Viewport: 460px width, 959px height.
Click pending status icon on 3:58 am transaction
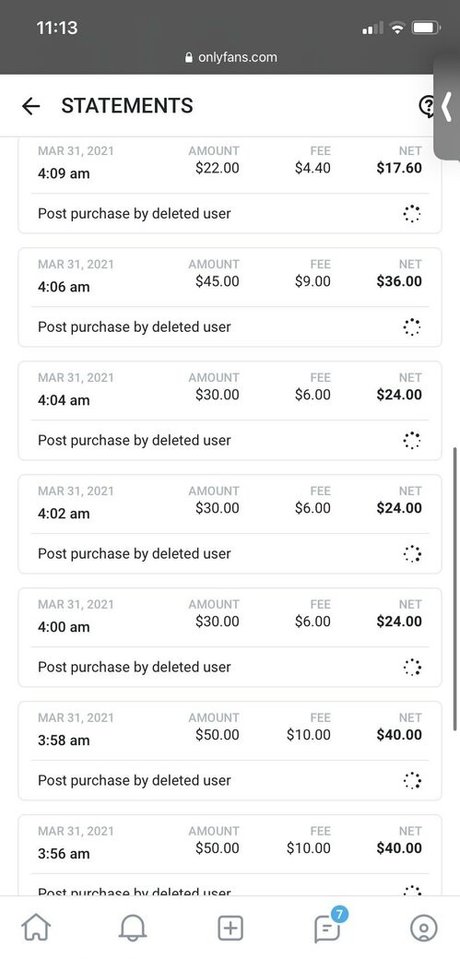tap(412, 780)
